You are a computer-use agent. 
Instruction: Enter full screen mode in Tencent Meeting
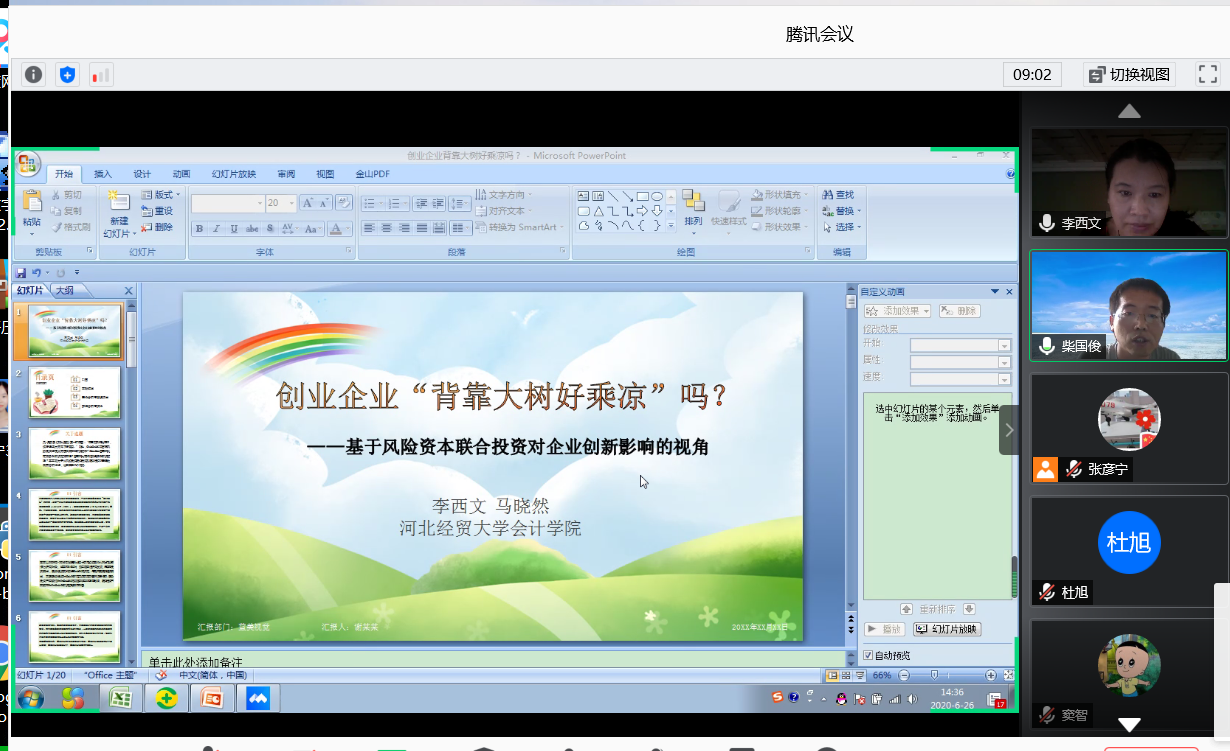pyautogui.click(x=1207, y=74)
